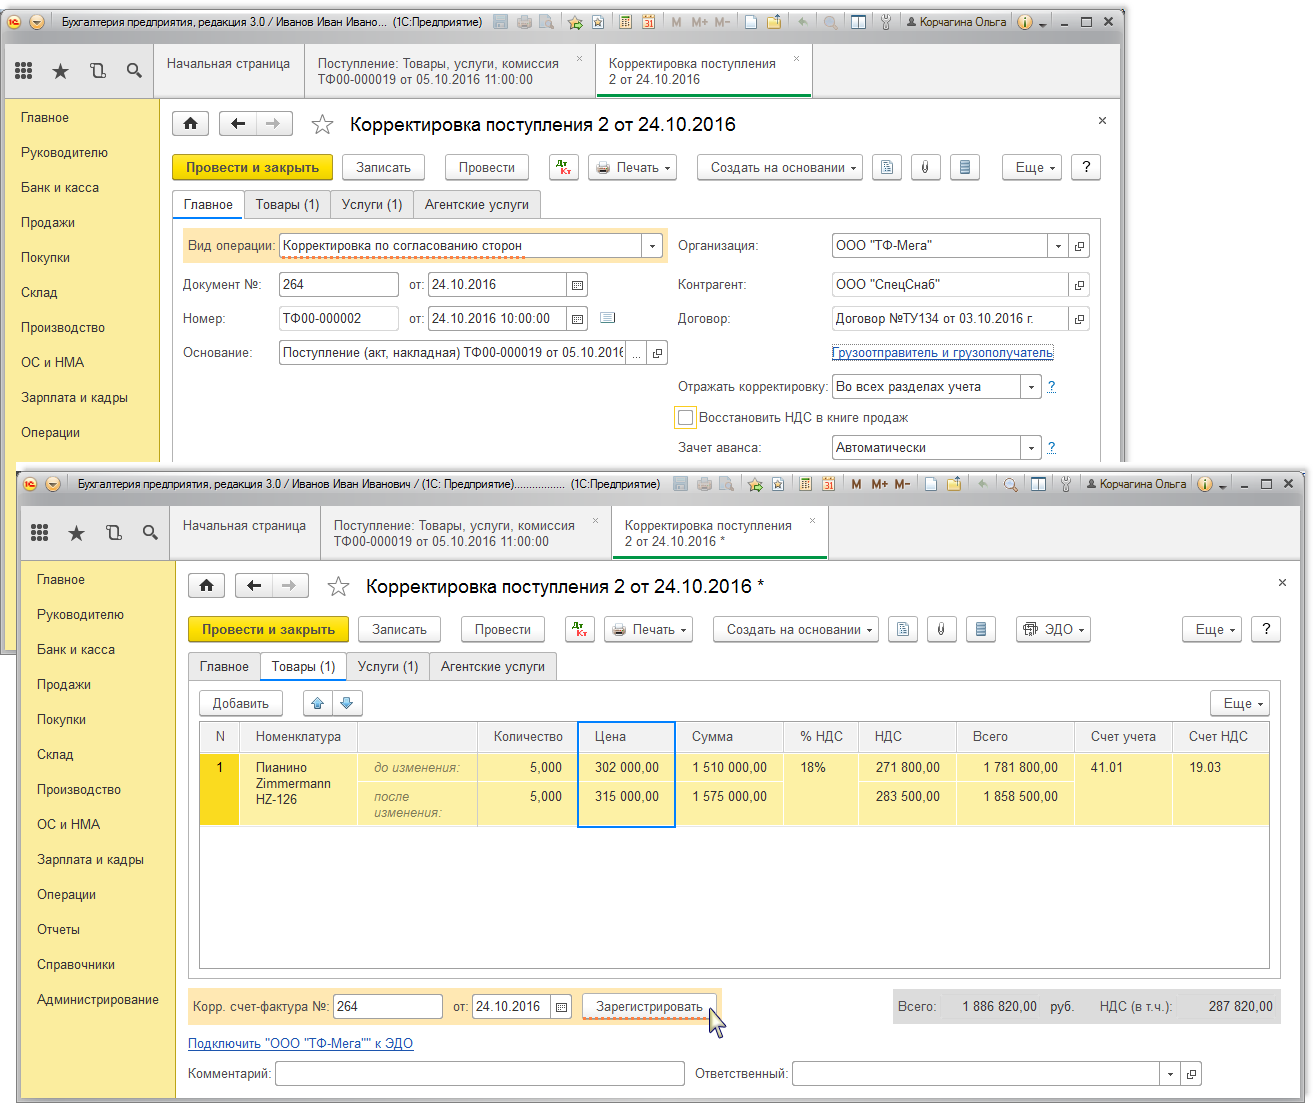Click the Dt/Kt postings icon in lower window
The width and height of the screenshot is (1313, 1103).
tap(580, 629)
